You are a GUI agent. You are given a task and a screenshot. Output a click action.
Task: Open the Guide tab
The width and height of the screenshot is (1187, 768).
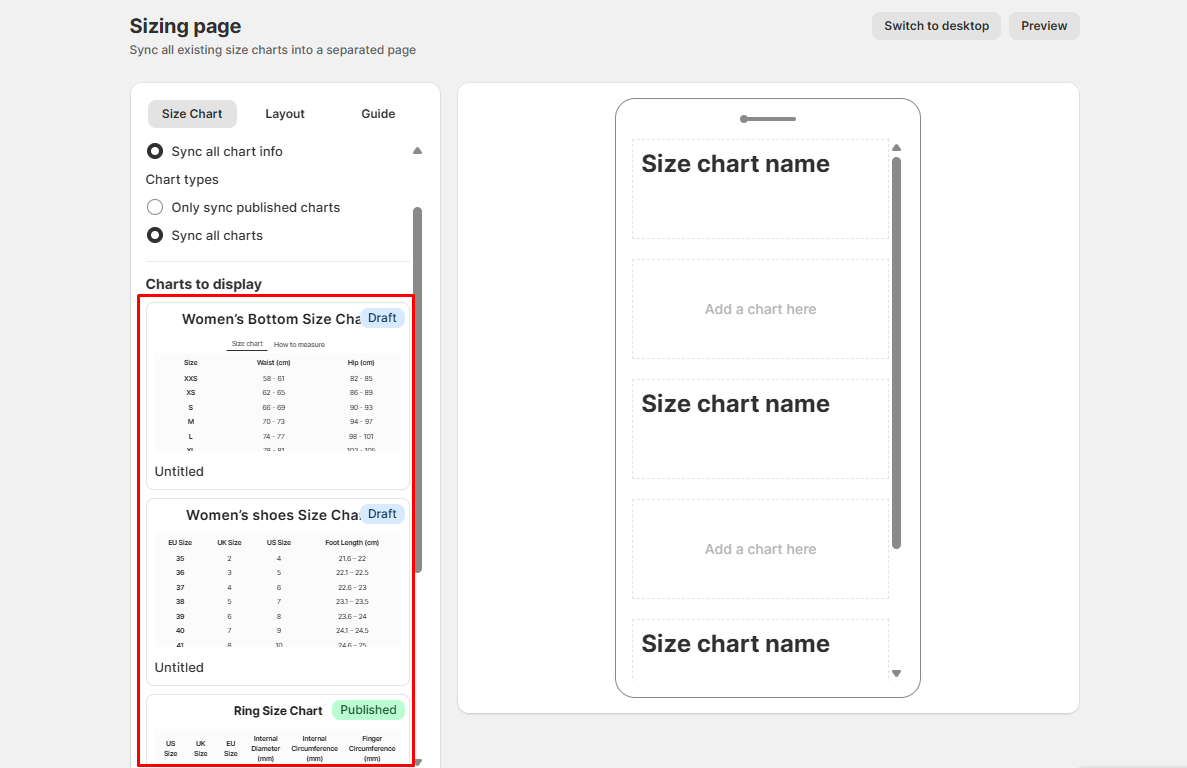378,114
